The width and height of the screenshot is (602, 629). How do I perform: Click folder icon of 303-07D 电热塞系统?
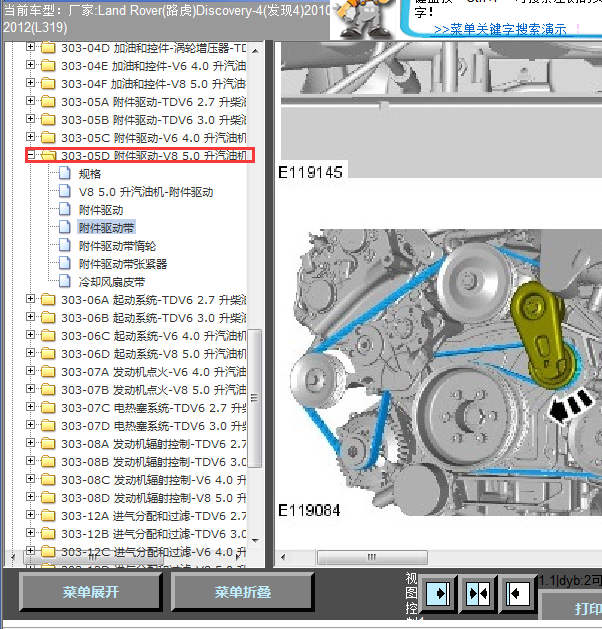48,425
